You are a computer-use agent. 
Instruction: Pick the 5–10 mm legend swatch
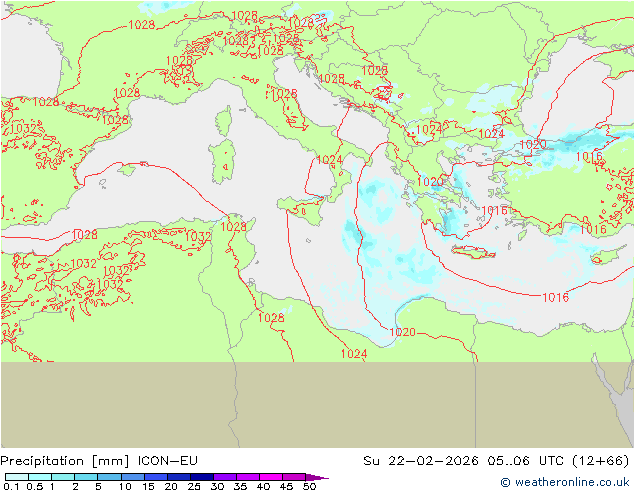click(x=109, y=477)
